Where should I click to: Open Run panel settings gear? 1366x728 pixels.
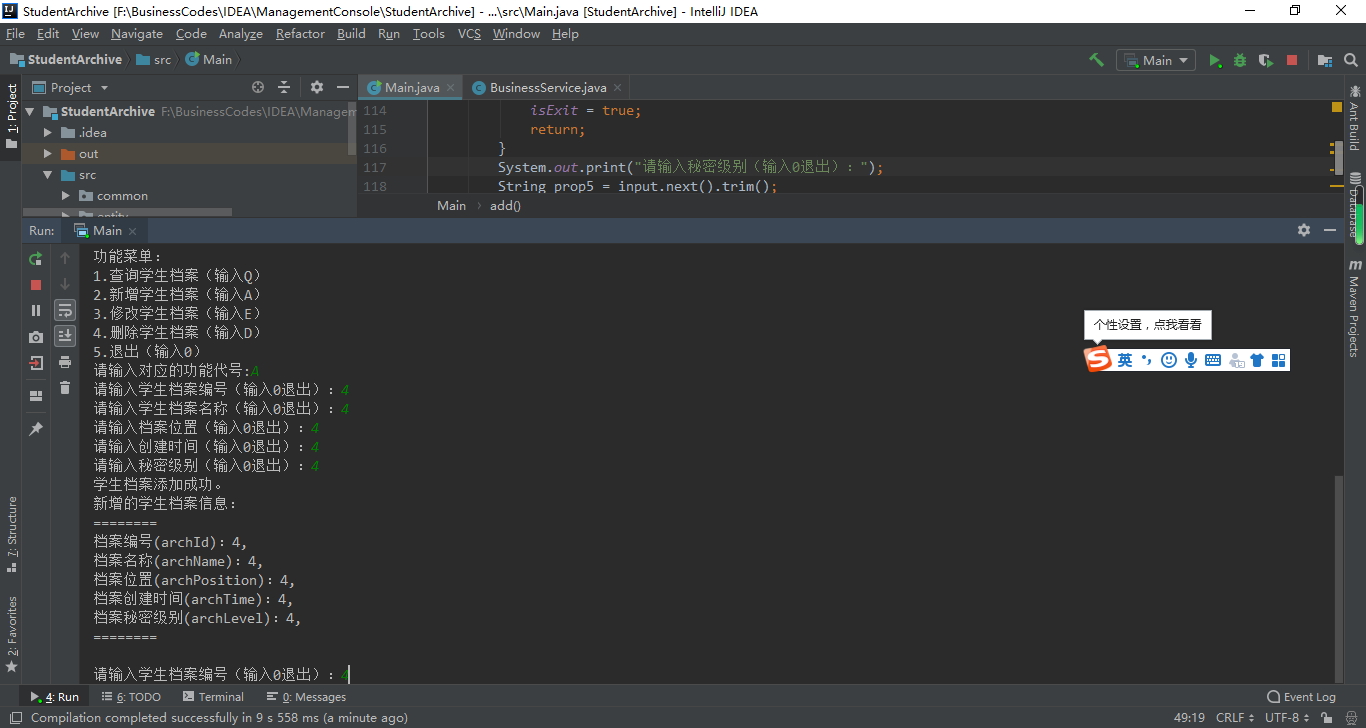pyautogui.click(x=1304, y=230)
